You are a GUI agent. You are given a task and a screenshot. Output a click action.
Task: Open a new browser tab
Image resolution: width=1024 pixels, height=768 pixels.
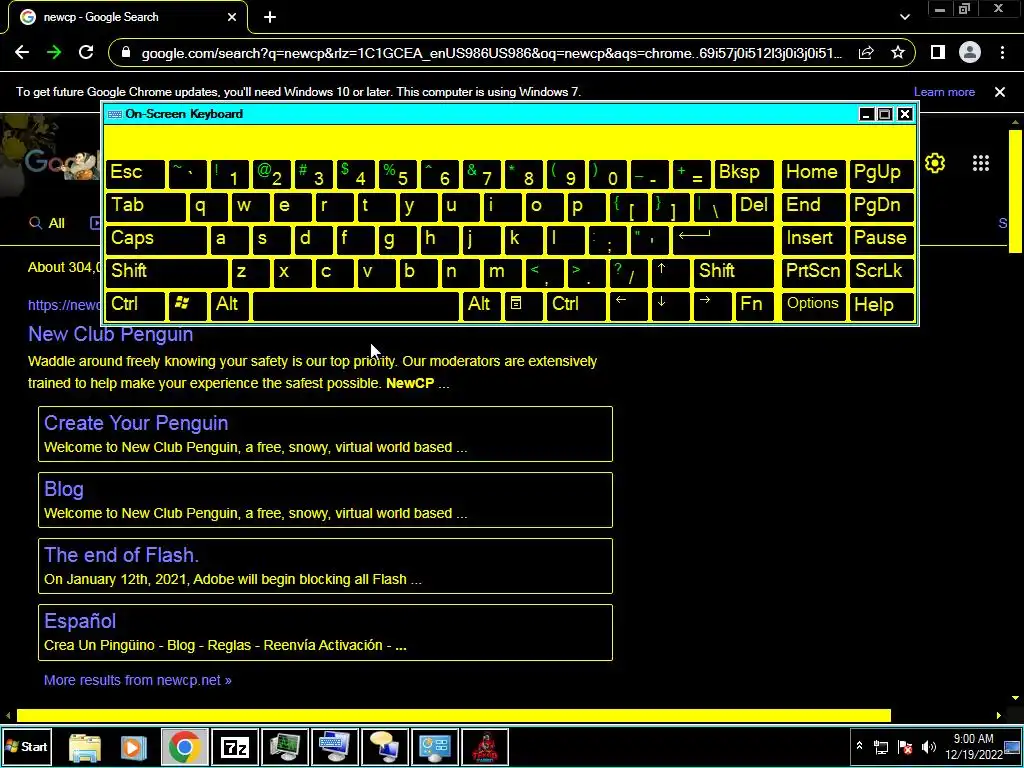point(270,18)
